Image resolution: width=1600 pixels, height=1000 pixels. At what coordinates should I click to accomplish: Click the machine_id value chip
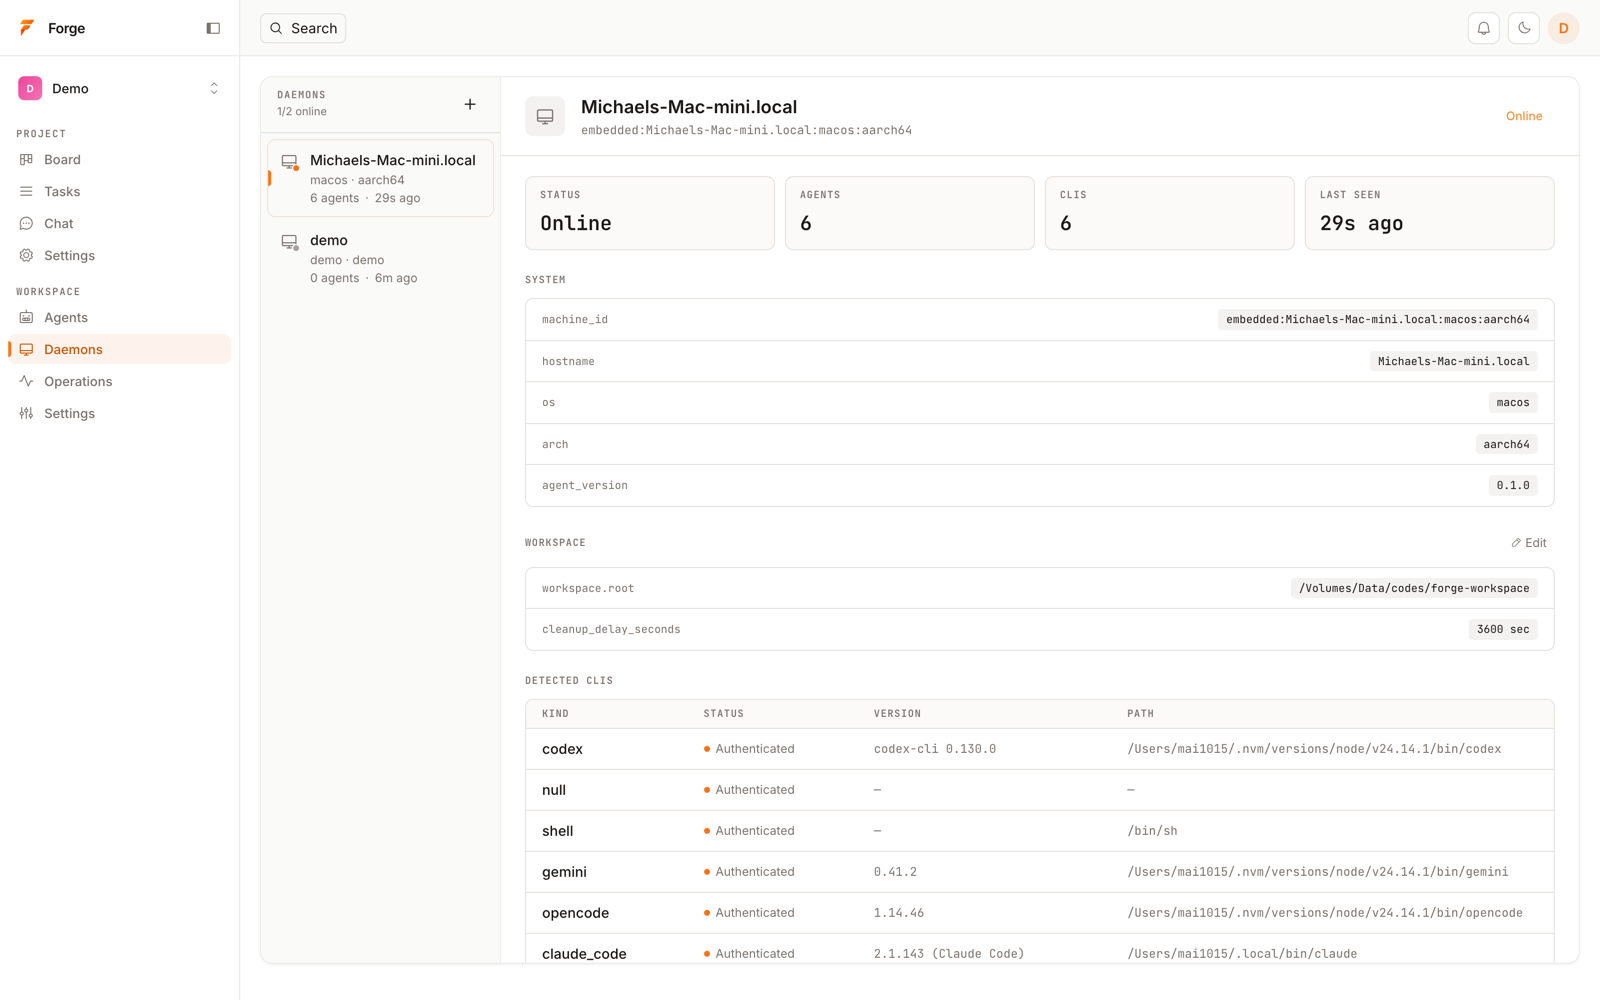click(1378, 320)
